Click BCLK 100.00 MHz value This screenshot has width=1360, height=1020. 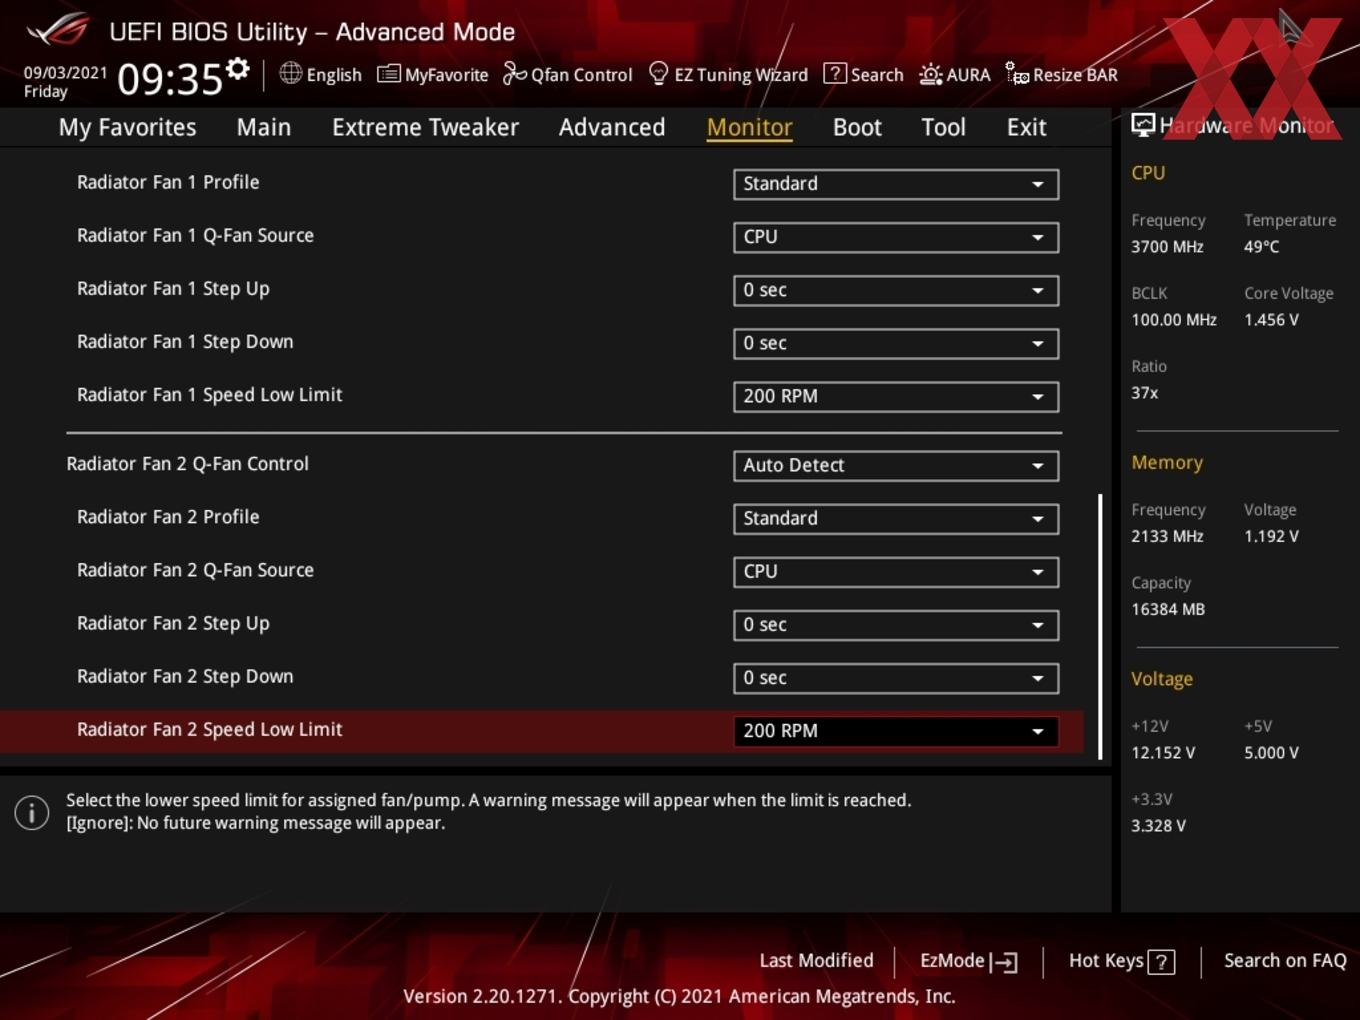coord(1174,320)
